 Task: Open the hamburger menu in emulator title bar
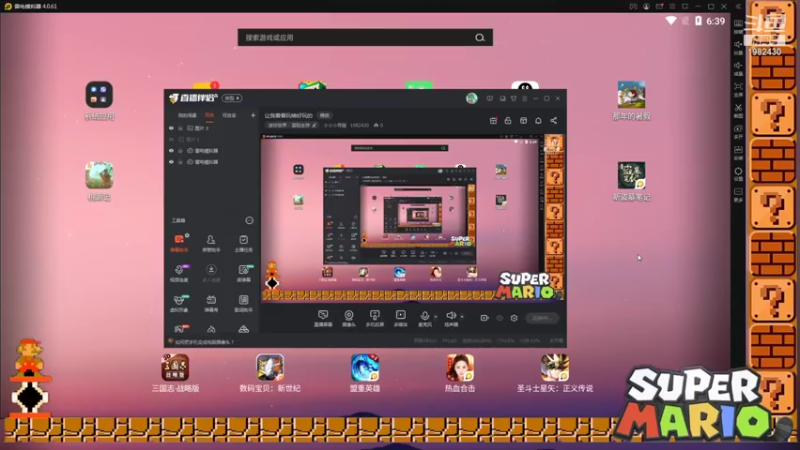click(x=672, y=7)
